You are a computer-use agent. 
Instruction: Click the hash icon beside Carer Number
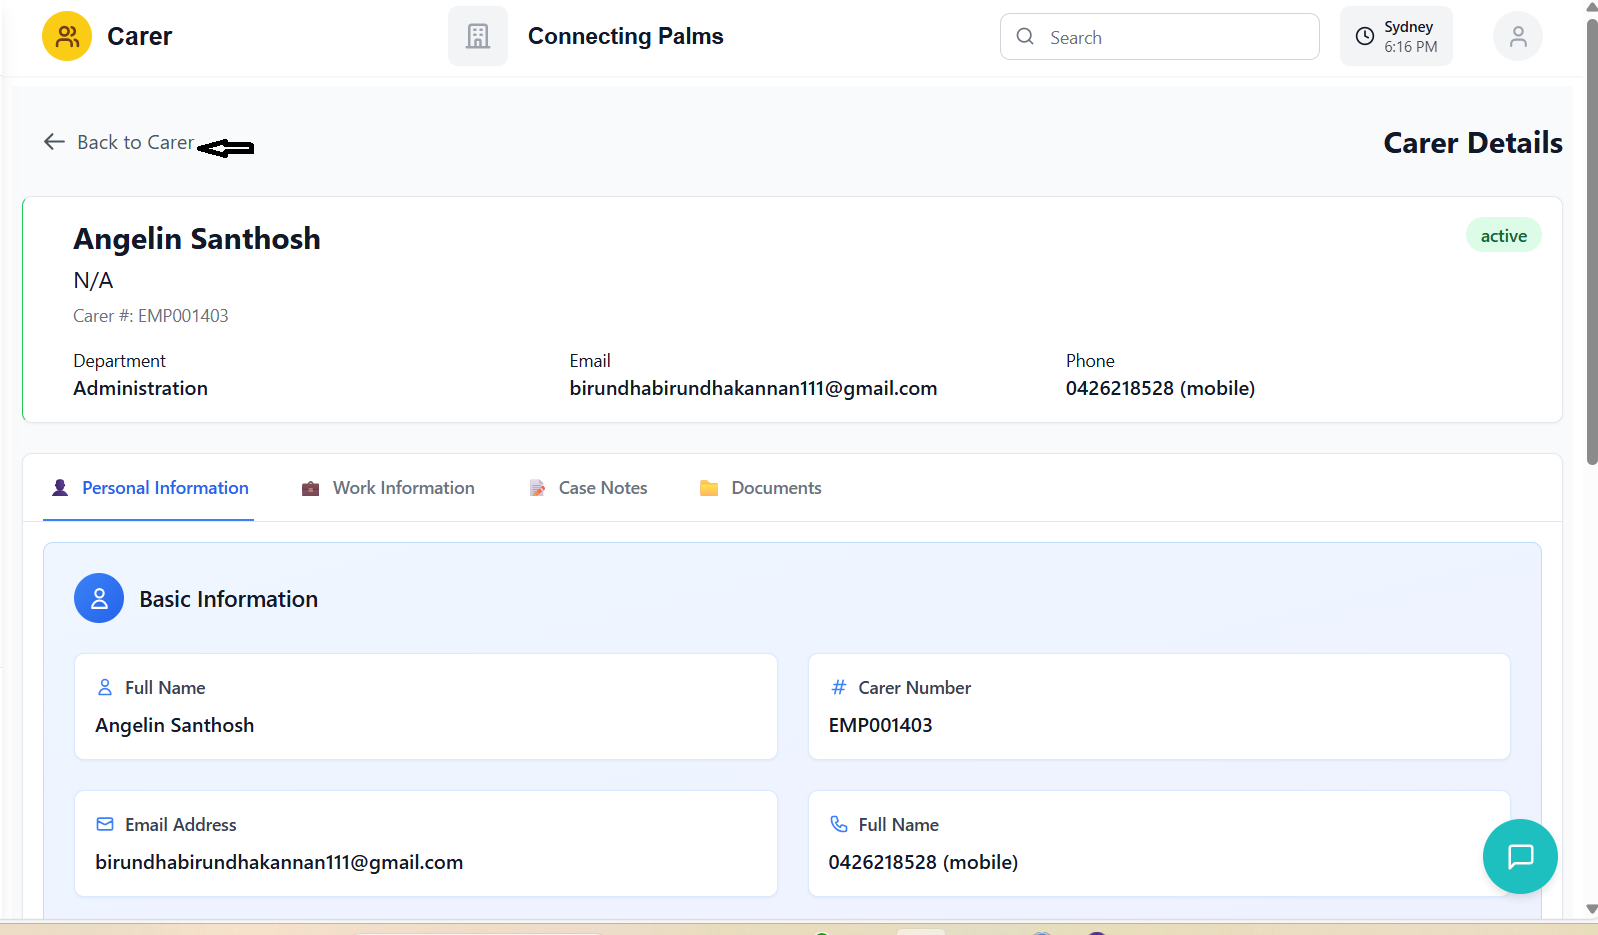point(838,687)
